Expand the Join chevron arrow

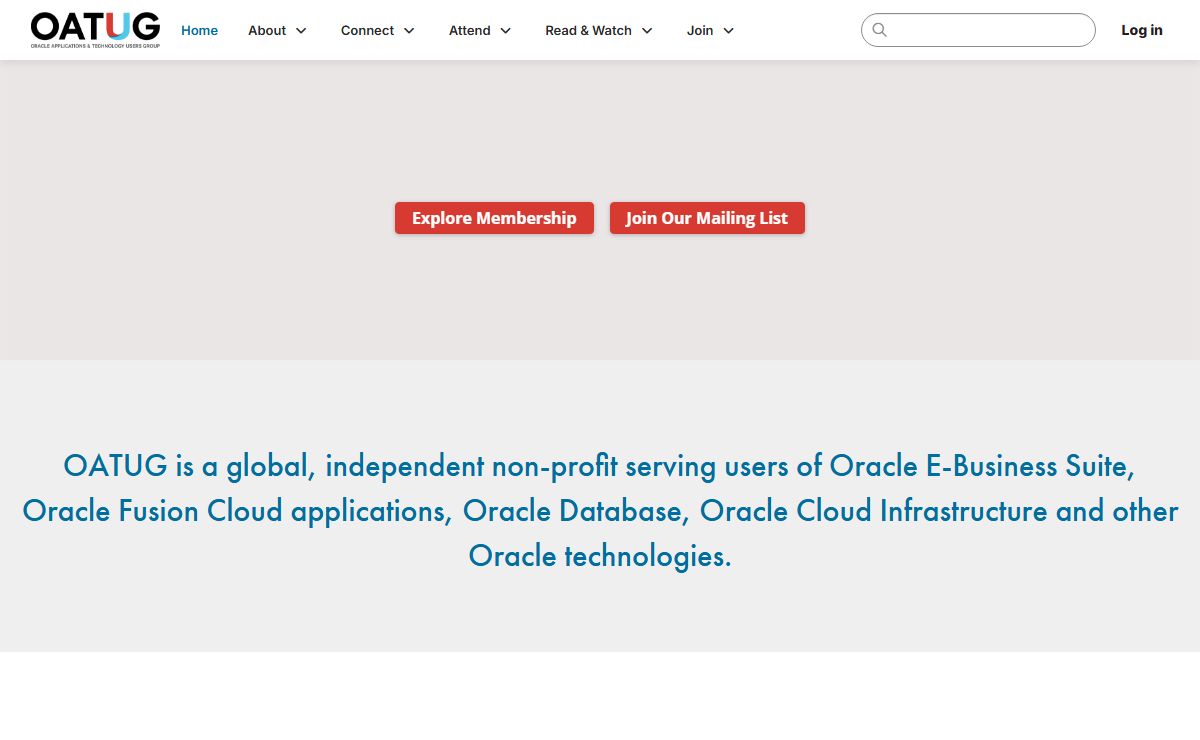pos(728,31)
